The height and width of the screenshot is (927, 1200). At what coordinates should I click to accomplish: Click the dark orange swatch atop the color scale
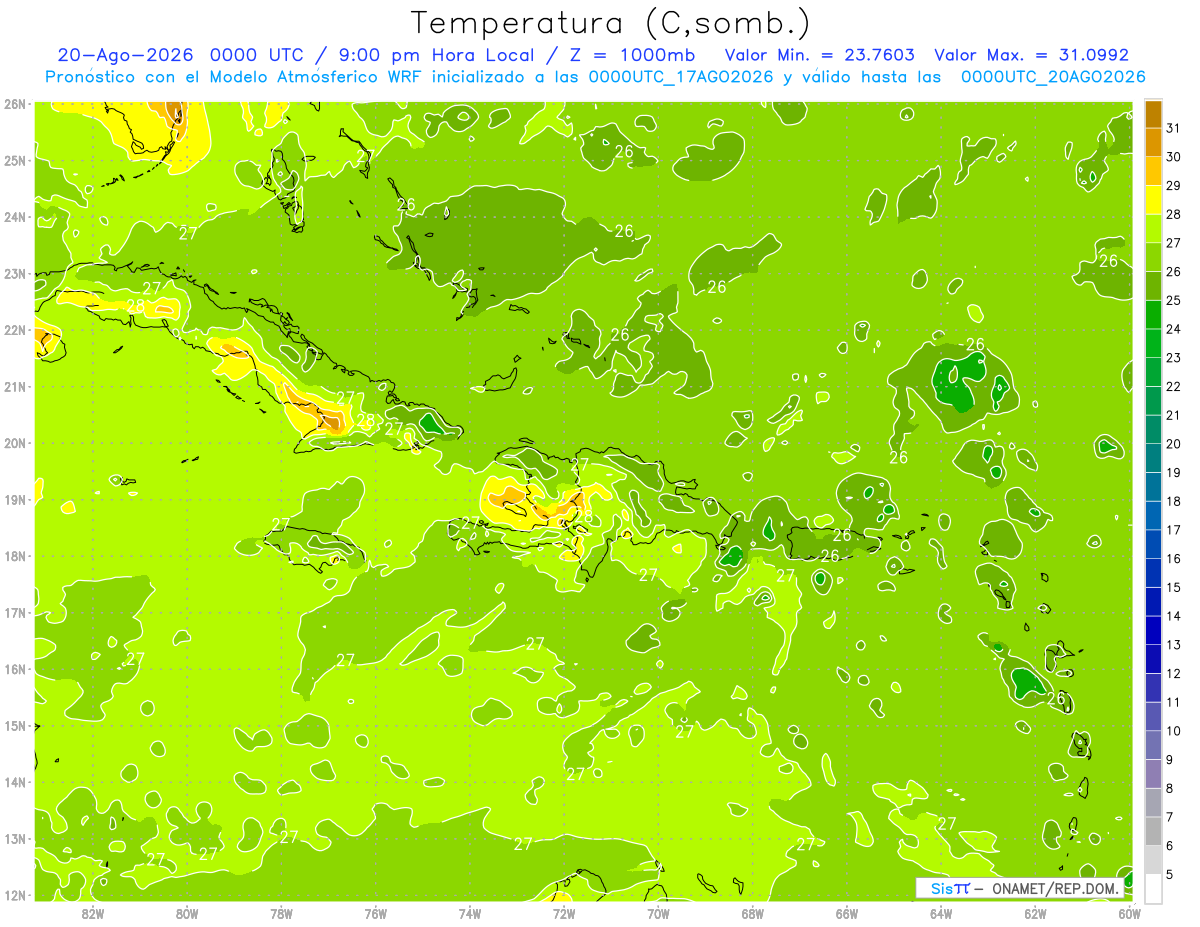coord(1153,114)
